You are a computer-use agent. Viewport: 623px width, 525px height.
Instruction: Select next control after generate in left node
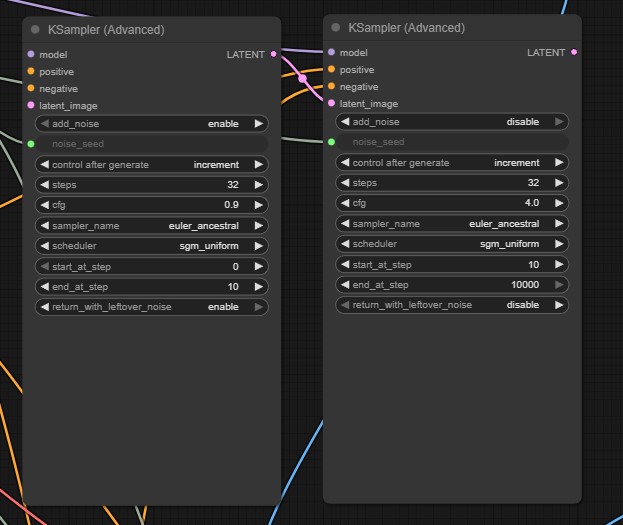click(x=259, y=165)
